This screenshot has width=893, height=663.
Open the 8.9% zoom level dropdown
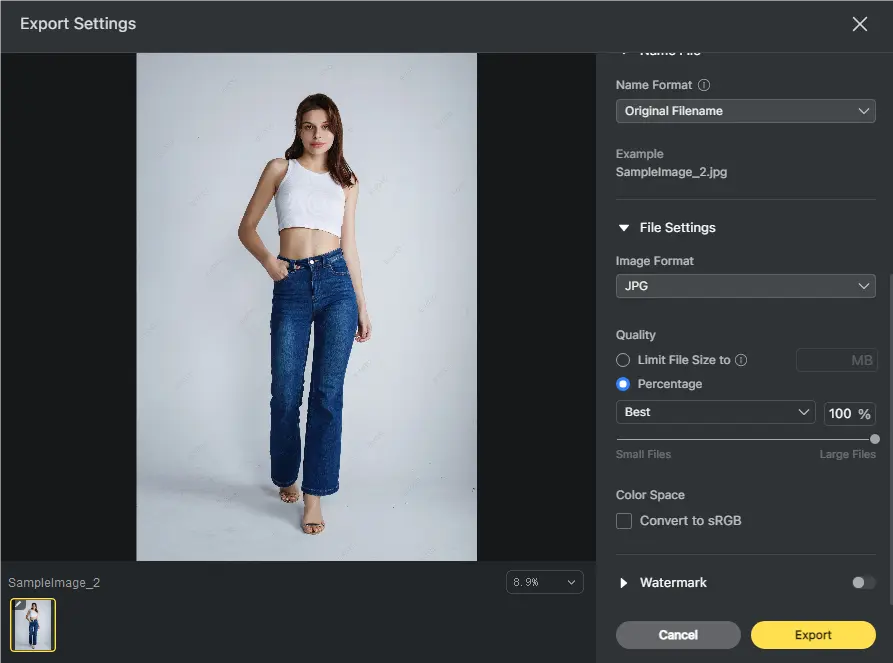coord(544,582)
